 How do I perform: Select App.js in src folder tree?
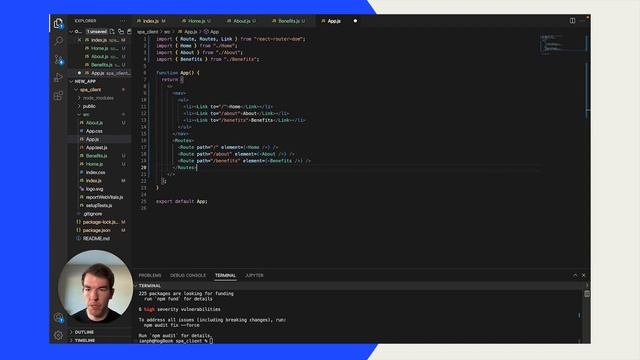click(x=92, y=139)
